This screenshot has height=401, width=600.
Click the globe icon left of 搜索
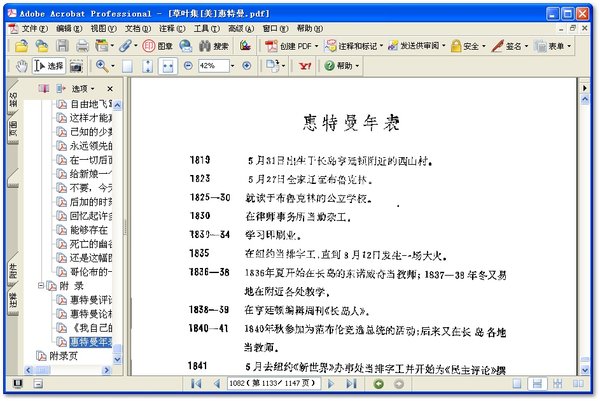tap(186, 46)
